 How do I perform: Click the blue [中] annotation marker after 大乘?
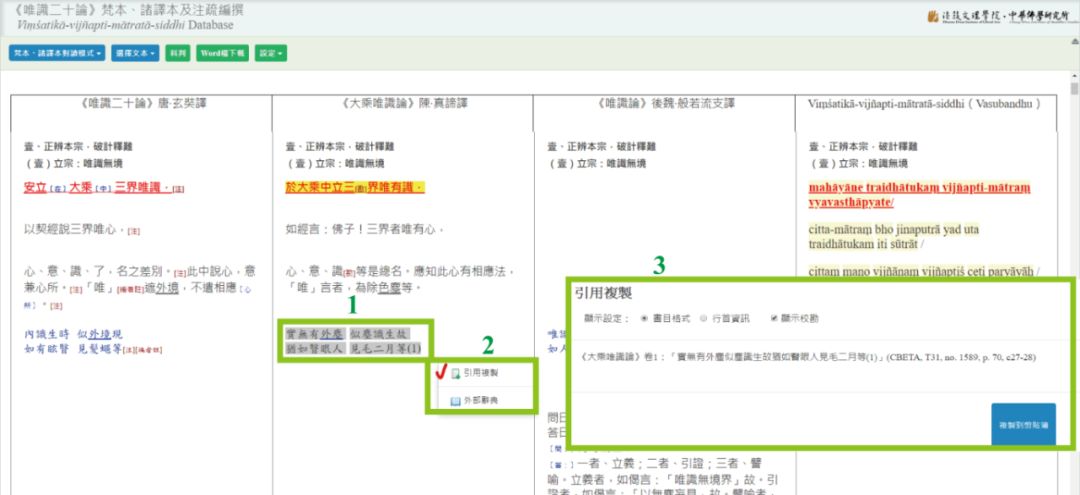102,188
